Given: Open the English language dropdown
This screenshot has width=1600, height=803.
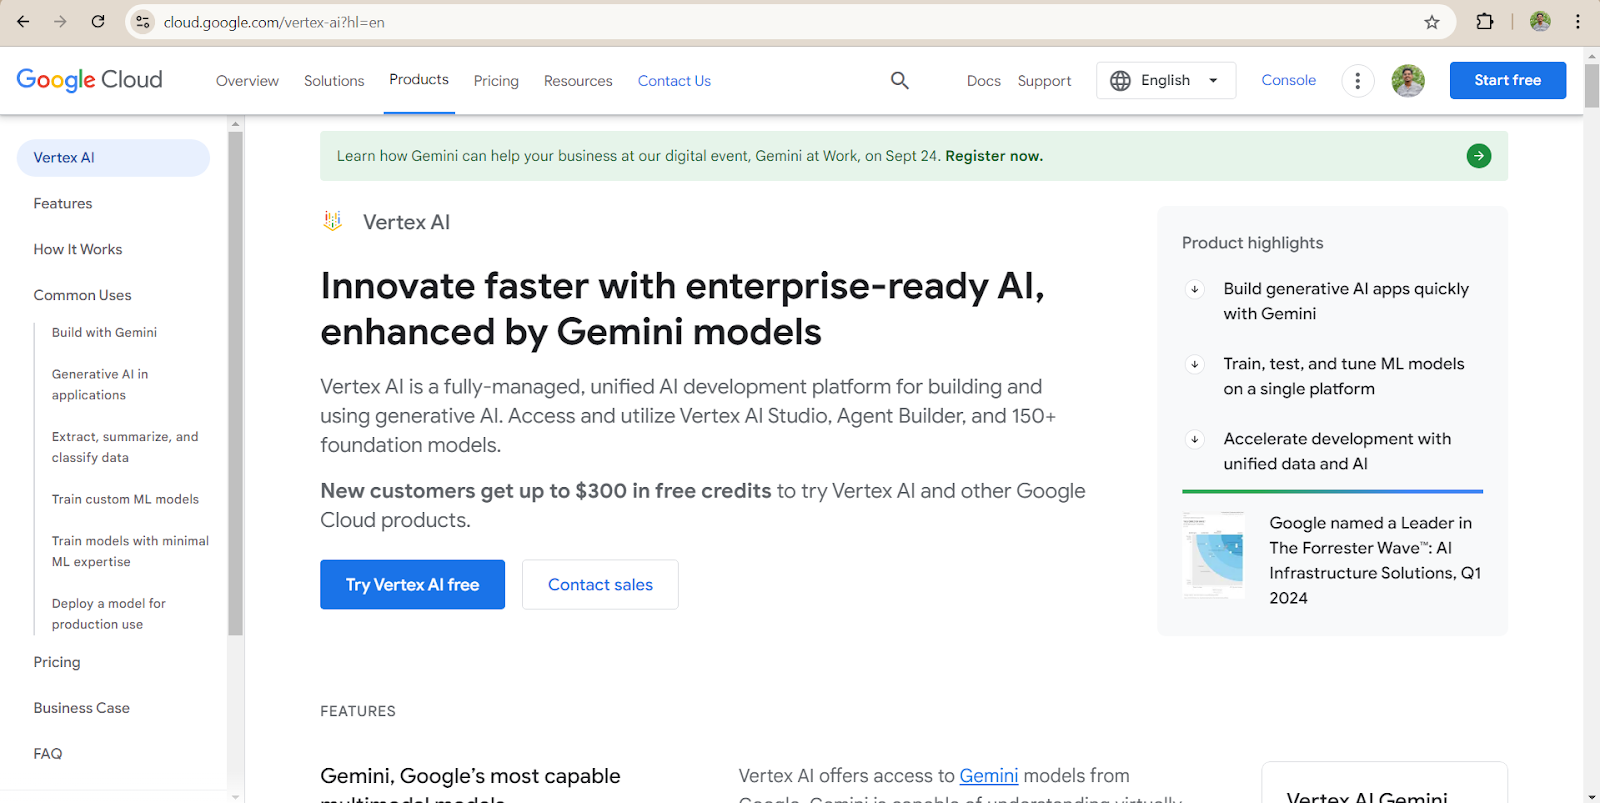Looking at the screenshot, I should (x=1166, y=80).
